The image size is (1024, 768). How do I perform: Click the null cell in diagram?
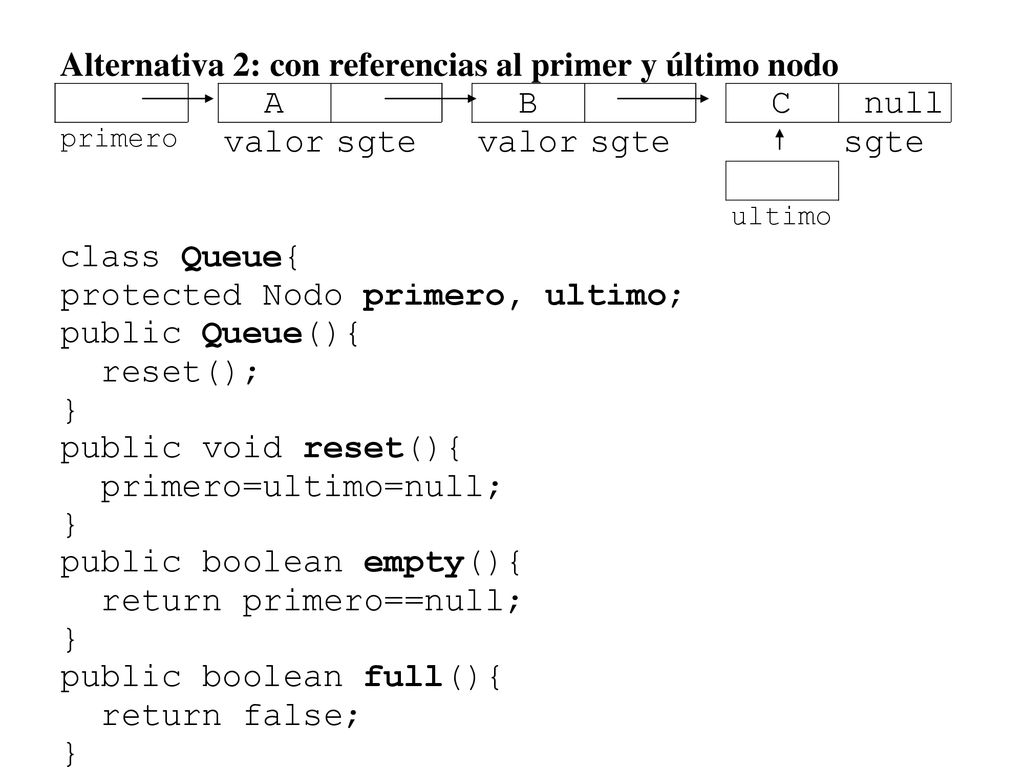coord(895,103)
